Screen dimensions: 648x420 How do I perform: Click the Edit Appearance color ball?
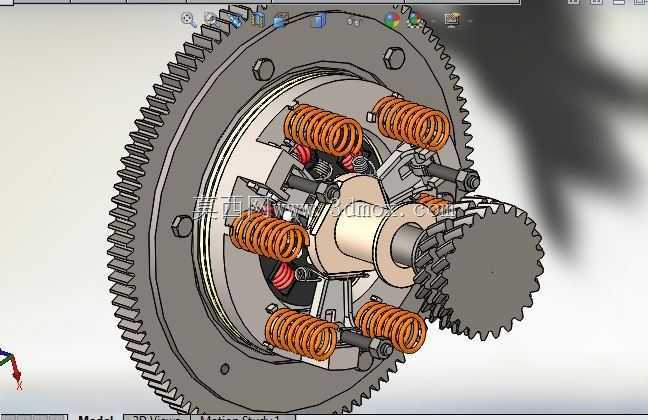391,19
